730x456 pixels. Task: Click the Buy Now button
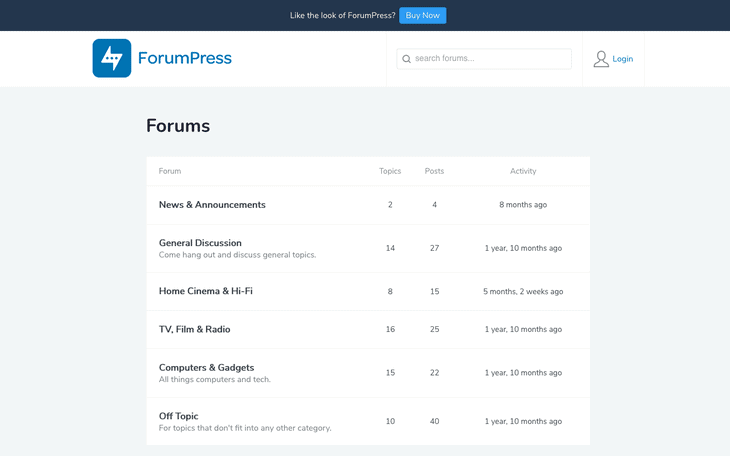pos(422,15)
